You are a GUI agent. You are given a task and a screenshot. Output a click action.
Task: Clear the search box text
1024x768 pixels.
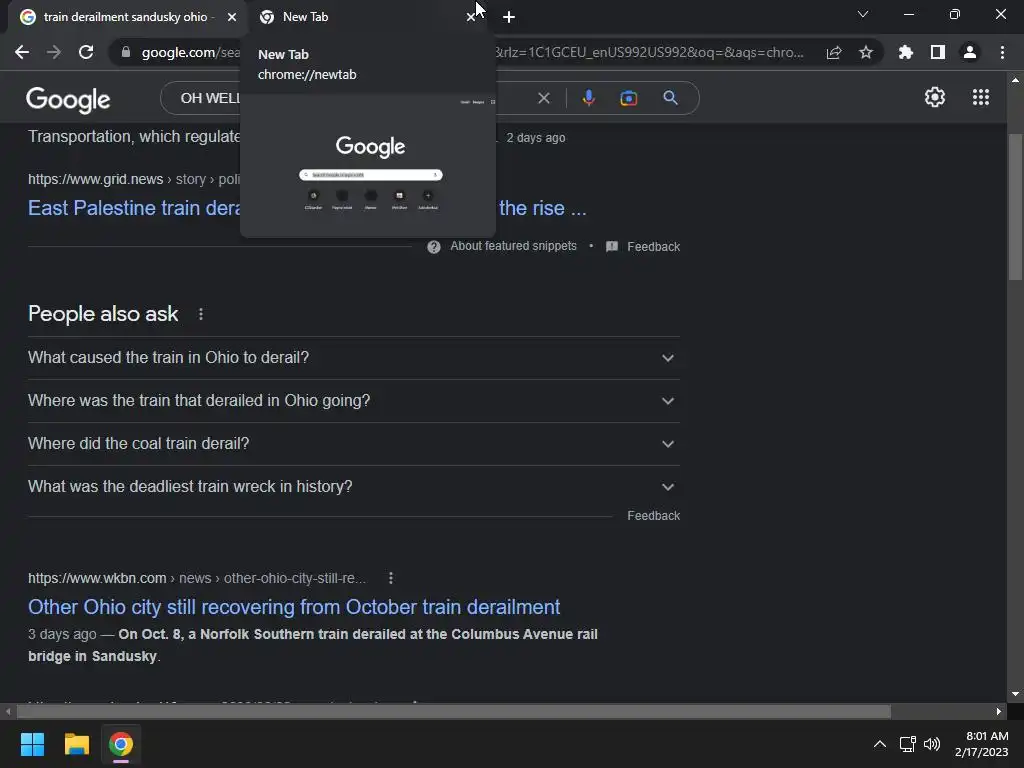tap(543, 98)
